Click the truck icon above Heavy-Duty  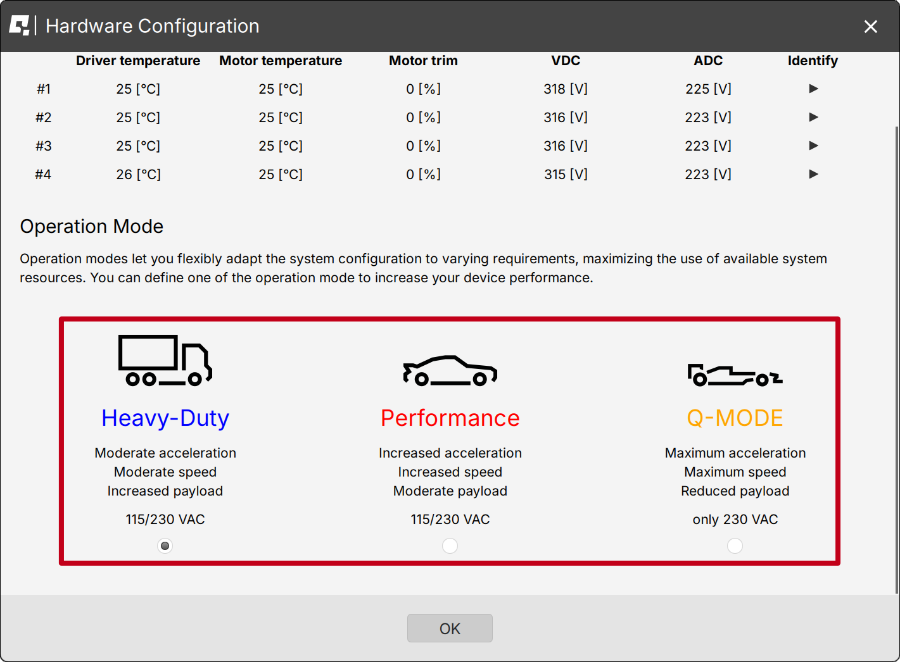click(164, 360)
